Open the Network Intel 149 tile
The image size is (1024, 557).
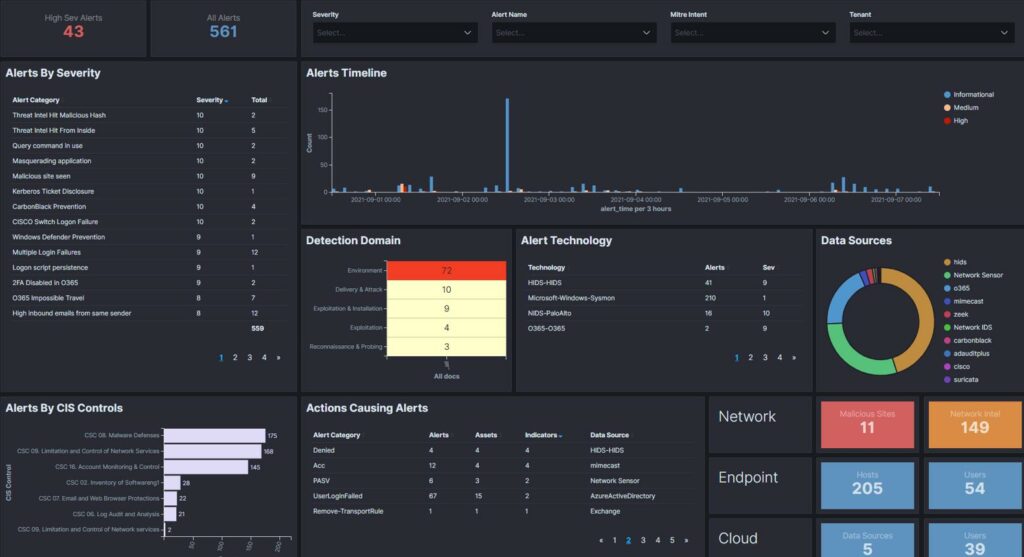tap(975, 424)
